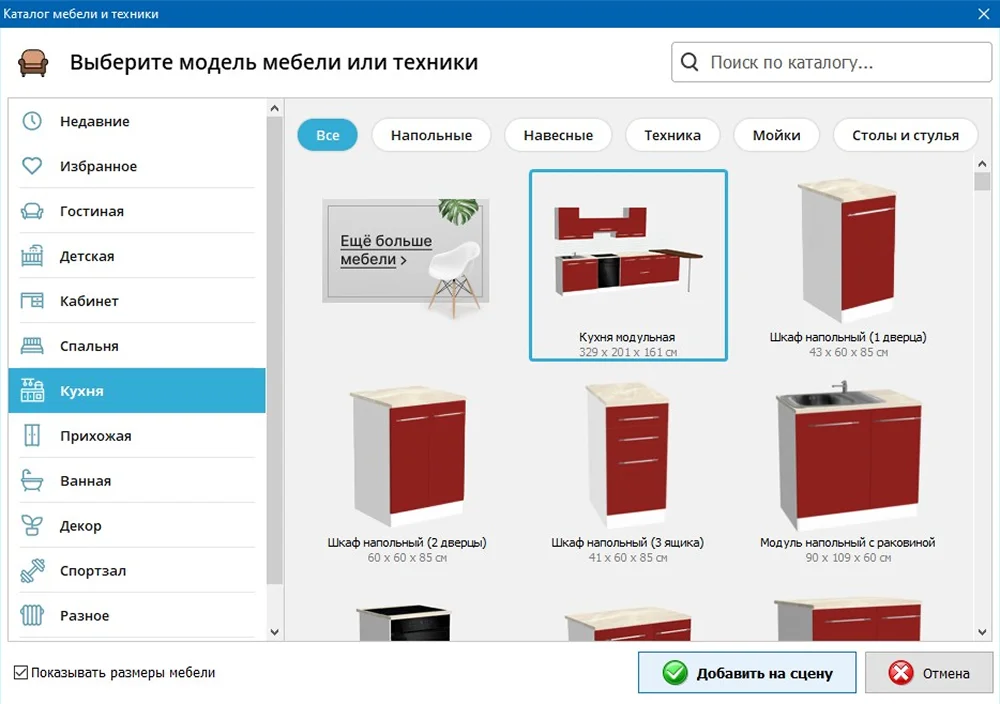Click the crib icon for Детская

pos(32,256)
